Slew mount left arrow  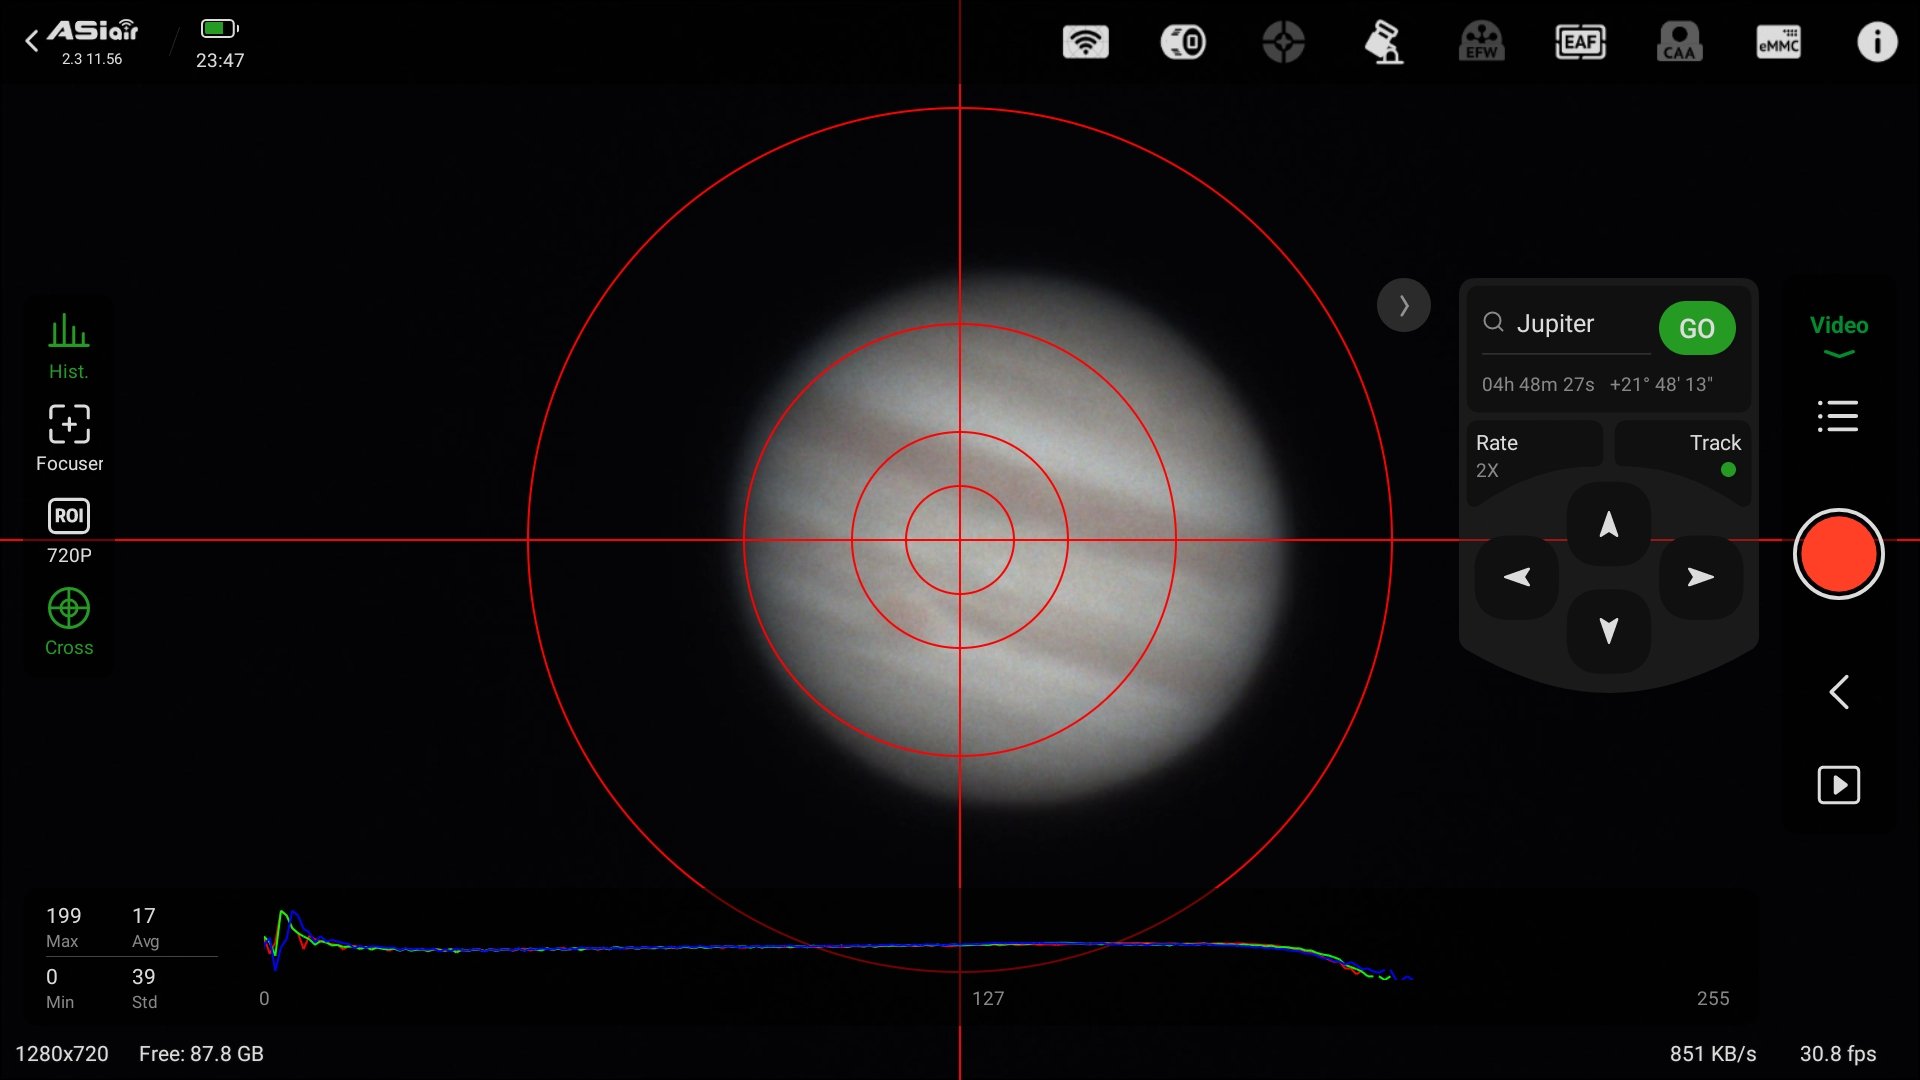coord(1517,577)
